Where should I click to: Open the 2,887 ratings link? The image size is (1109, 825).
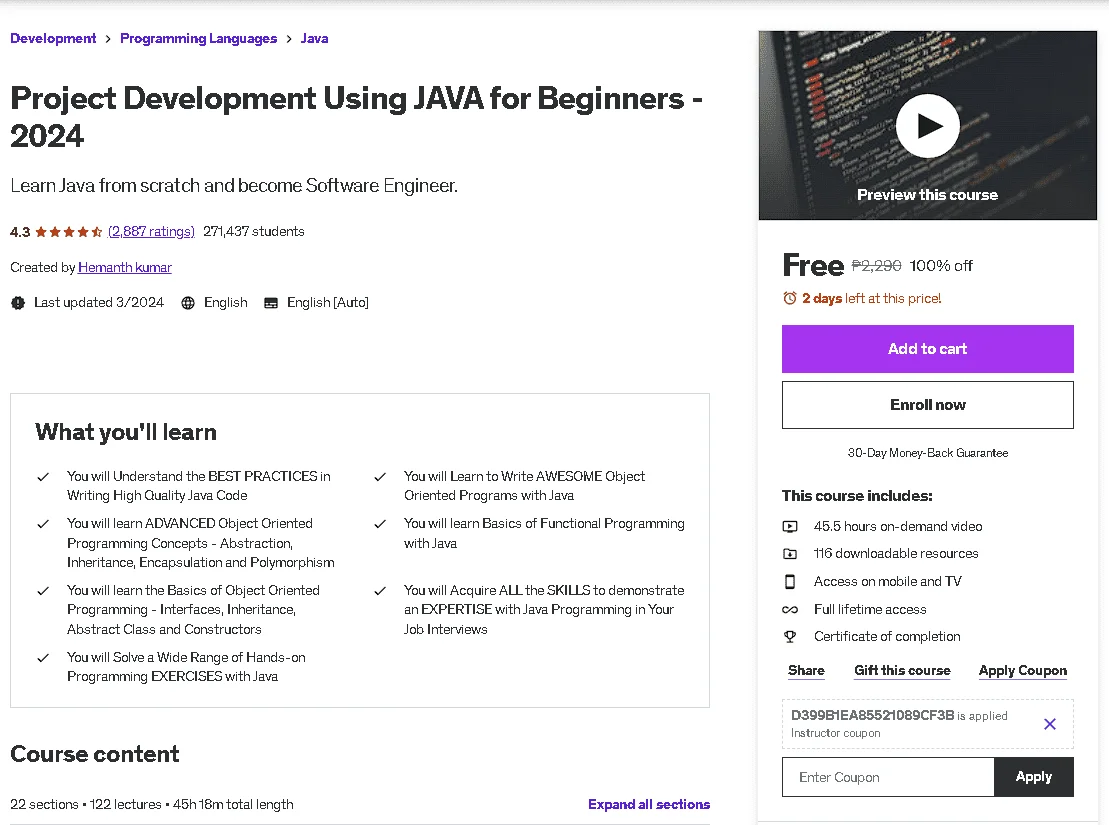click(x=151, y=231)
